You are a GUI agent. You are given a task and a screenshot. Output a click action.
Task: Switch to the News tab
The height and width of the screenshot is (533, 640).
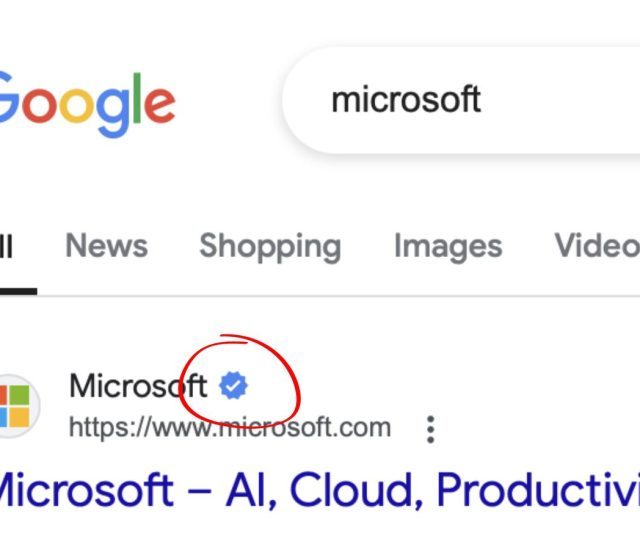[x=107, y=246]
